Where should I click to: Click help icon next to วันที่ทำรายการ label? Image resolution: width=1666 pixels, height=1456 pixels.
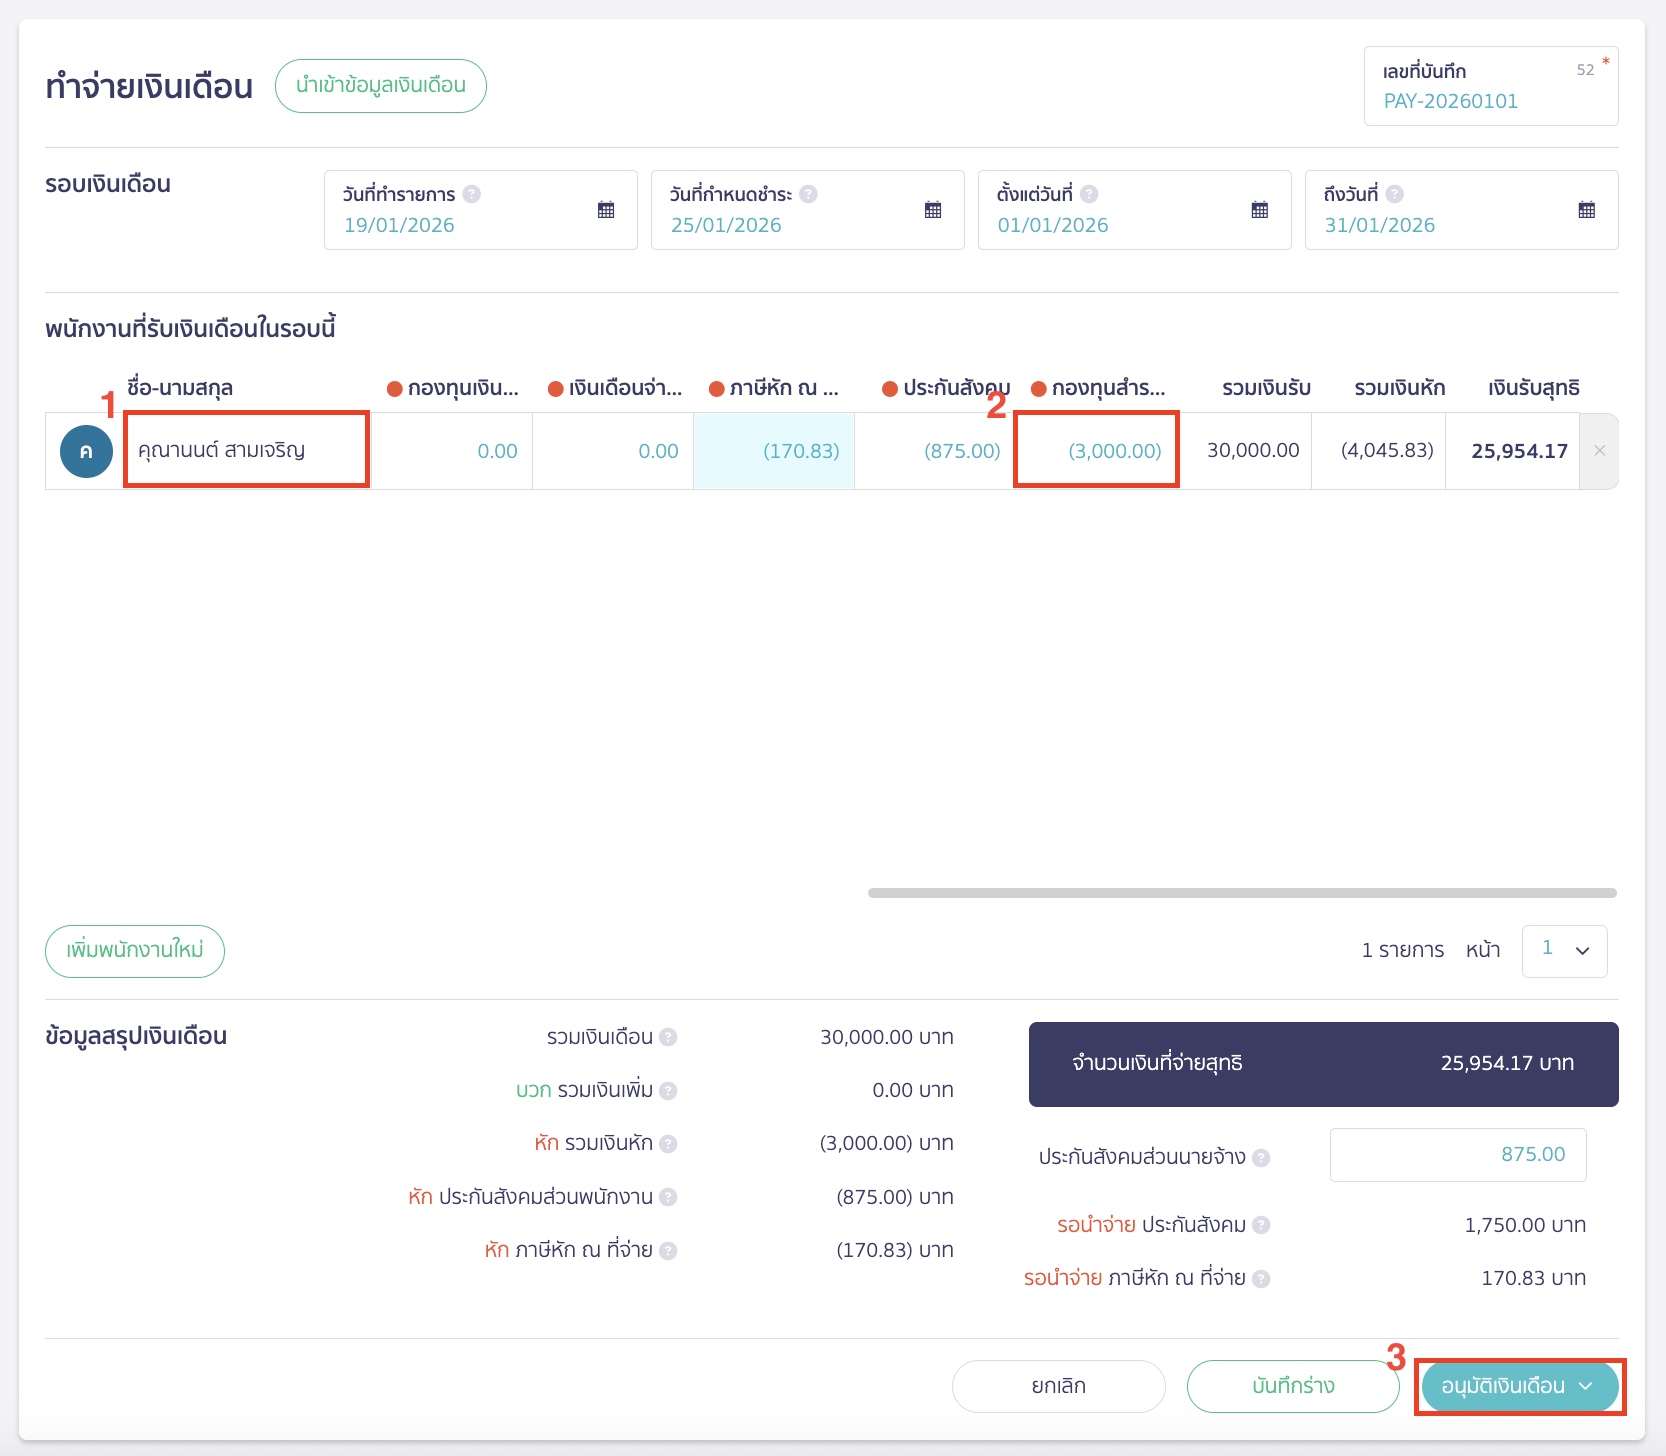tap(472, 194)
